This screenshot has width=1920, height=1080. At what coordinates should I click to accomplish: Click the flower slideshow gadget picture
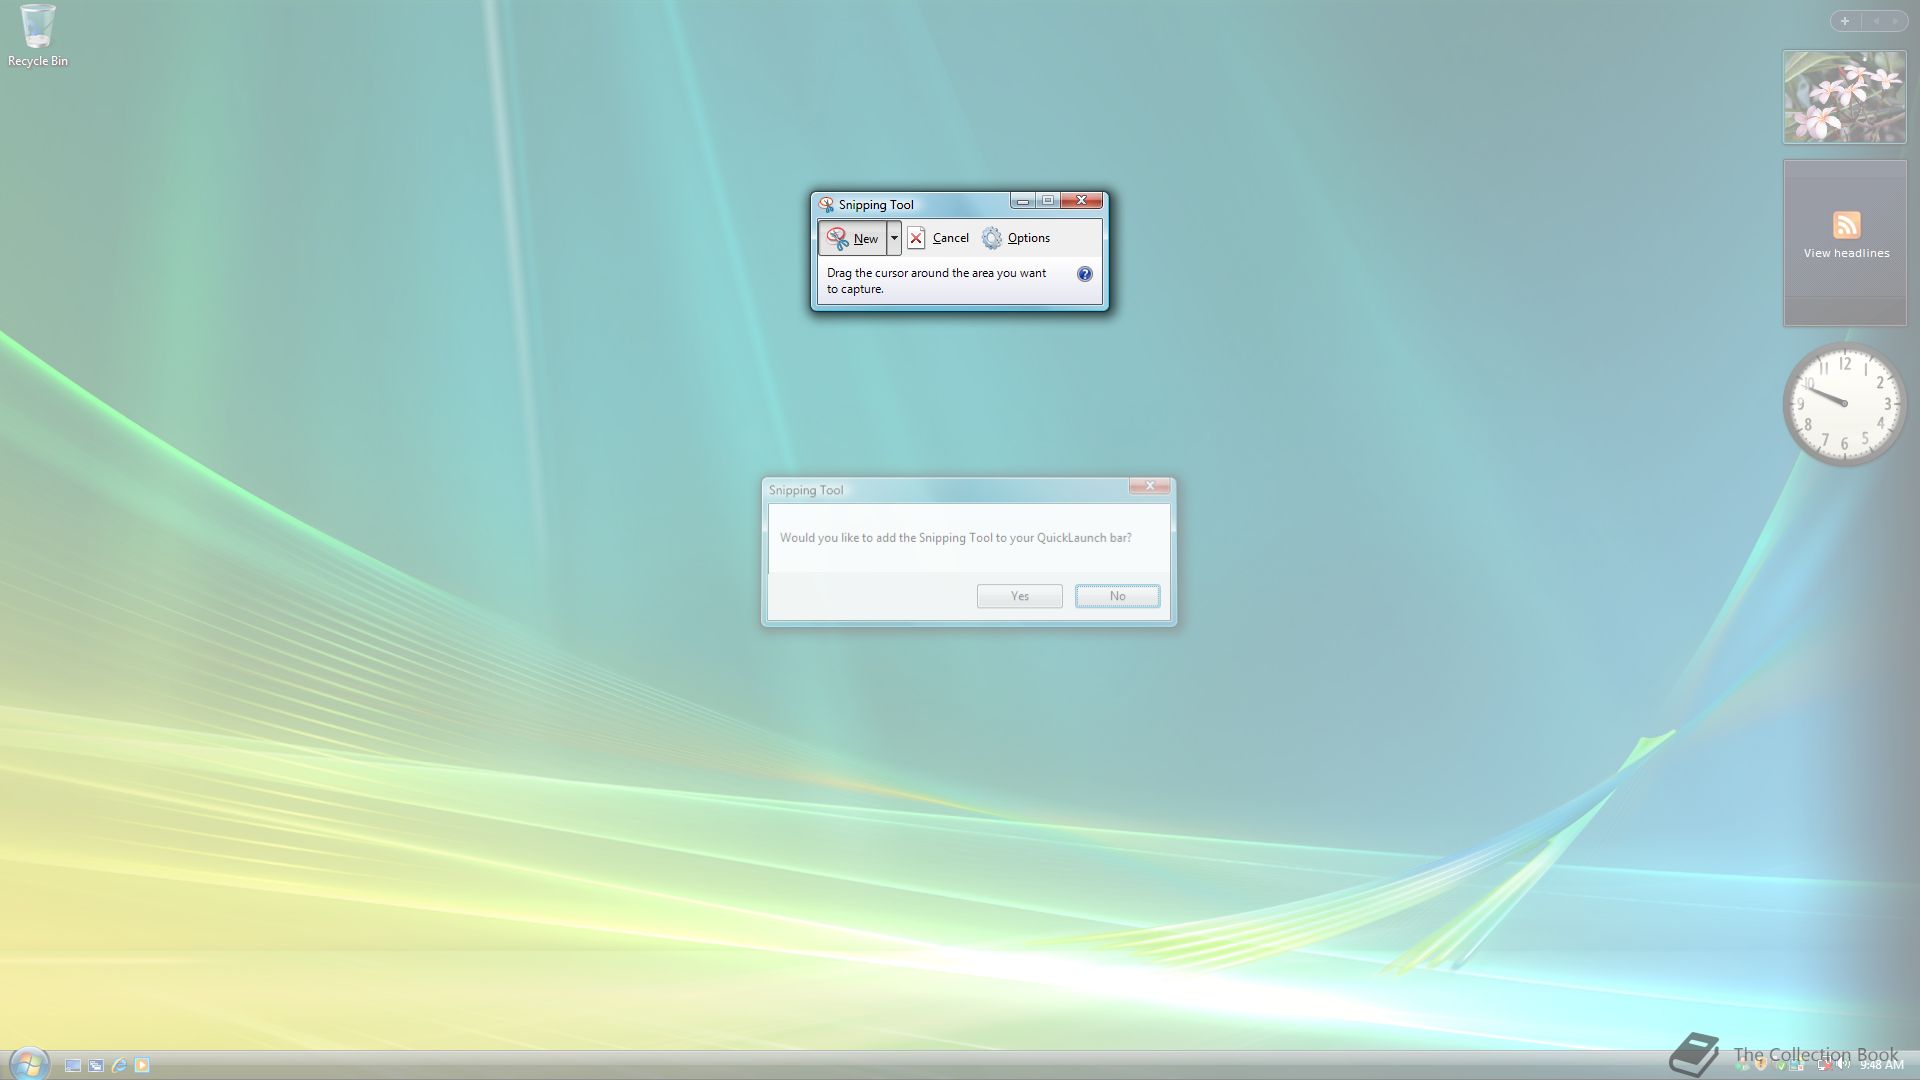[1844, 97]
